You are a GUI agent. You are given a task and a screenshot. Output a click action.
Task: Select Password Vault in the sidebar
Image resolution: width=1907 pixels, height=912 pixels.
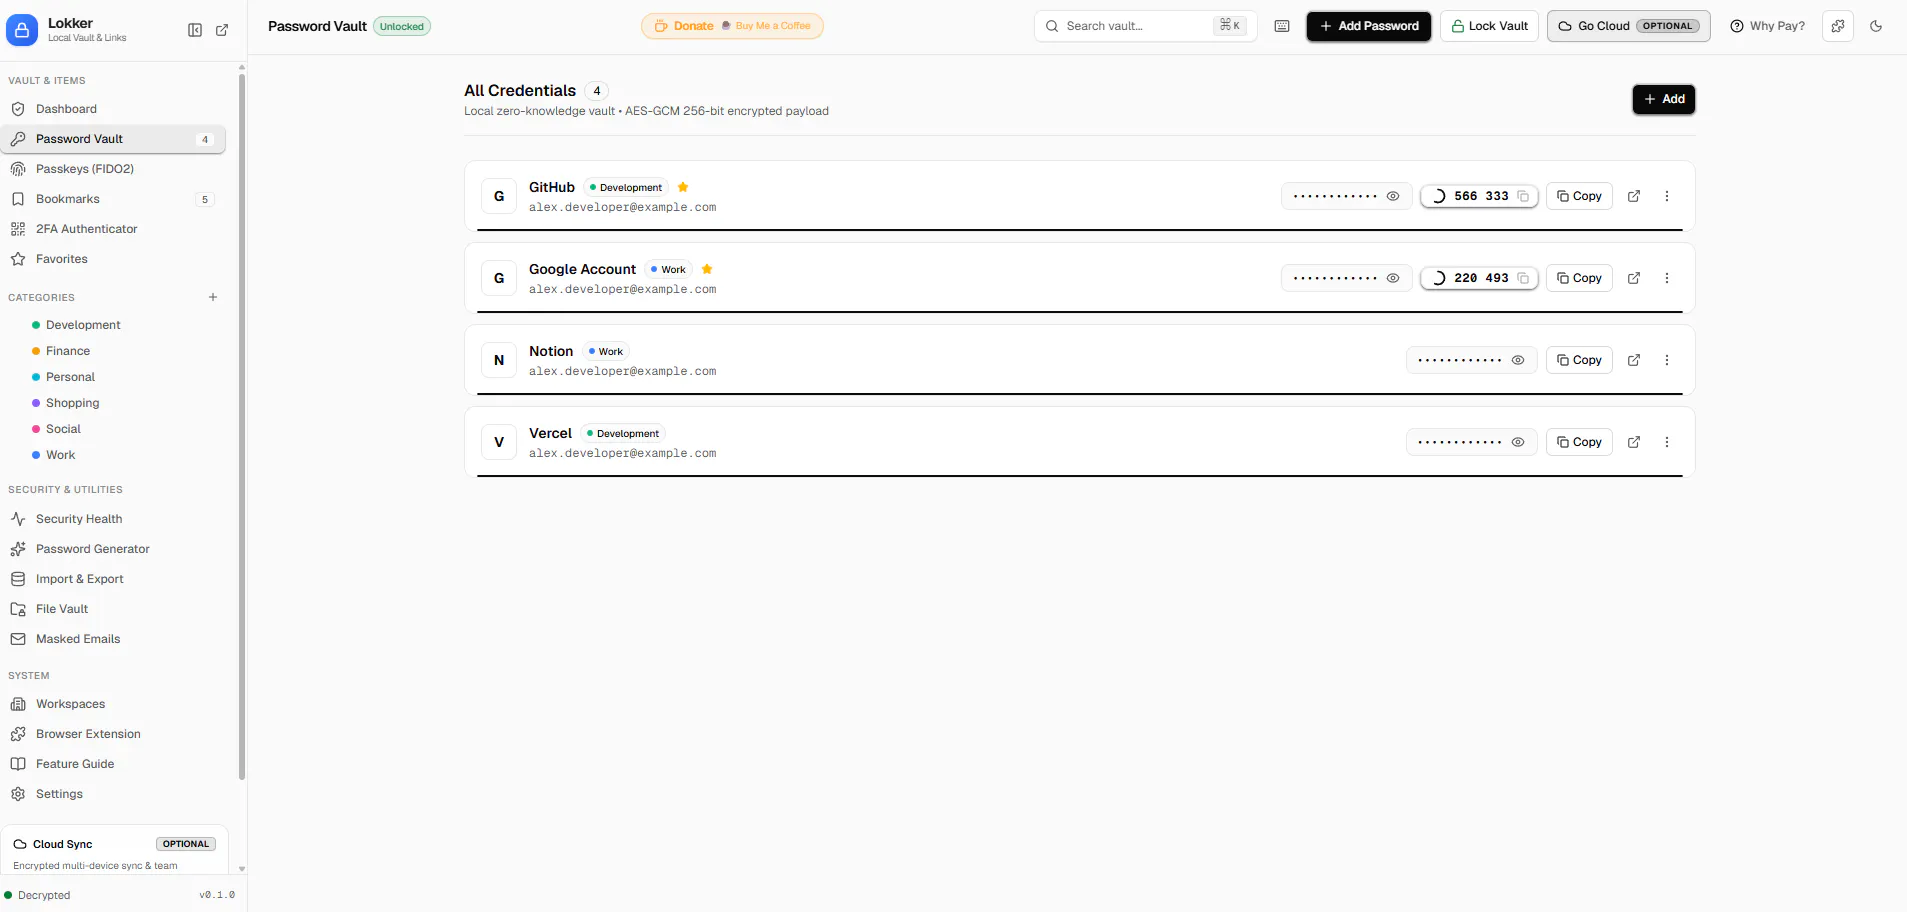[113, 139]
